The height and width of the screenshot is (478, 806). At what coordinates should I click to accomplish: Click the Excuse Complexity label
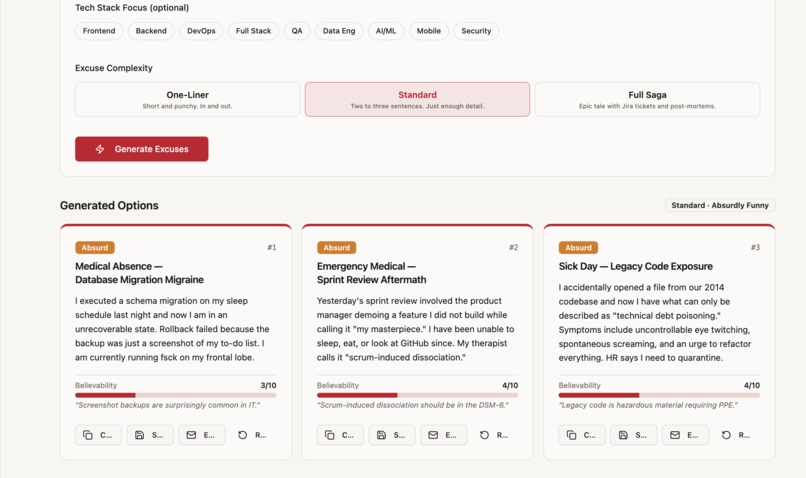point(114,68)
